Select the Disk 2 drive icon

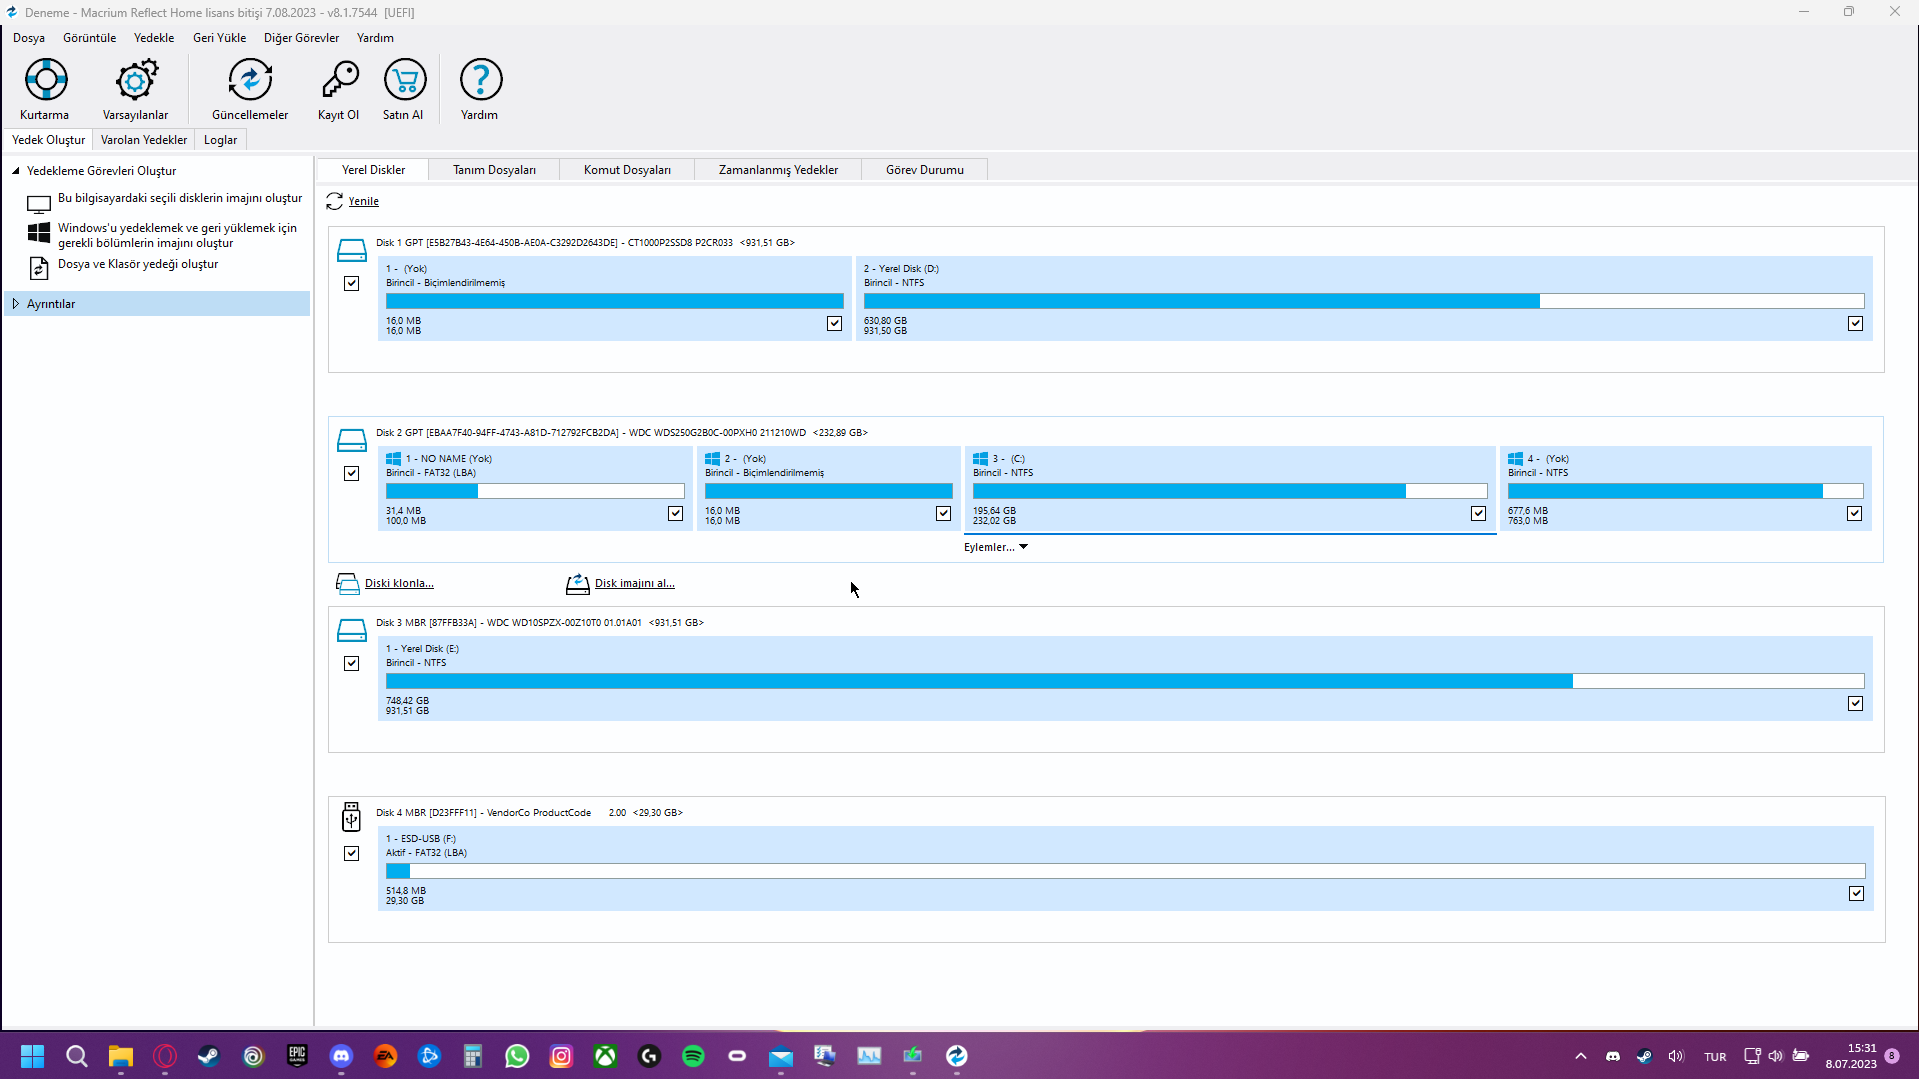(x=351, y=440)
